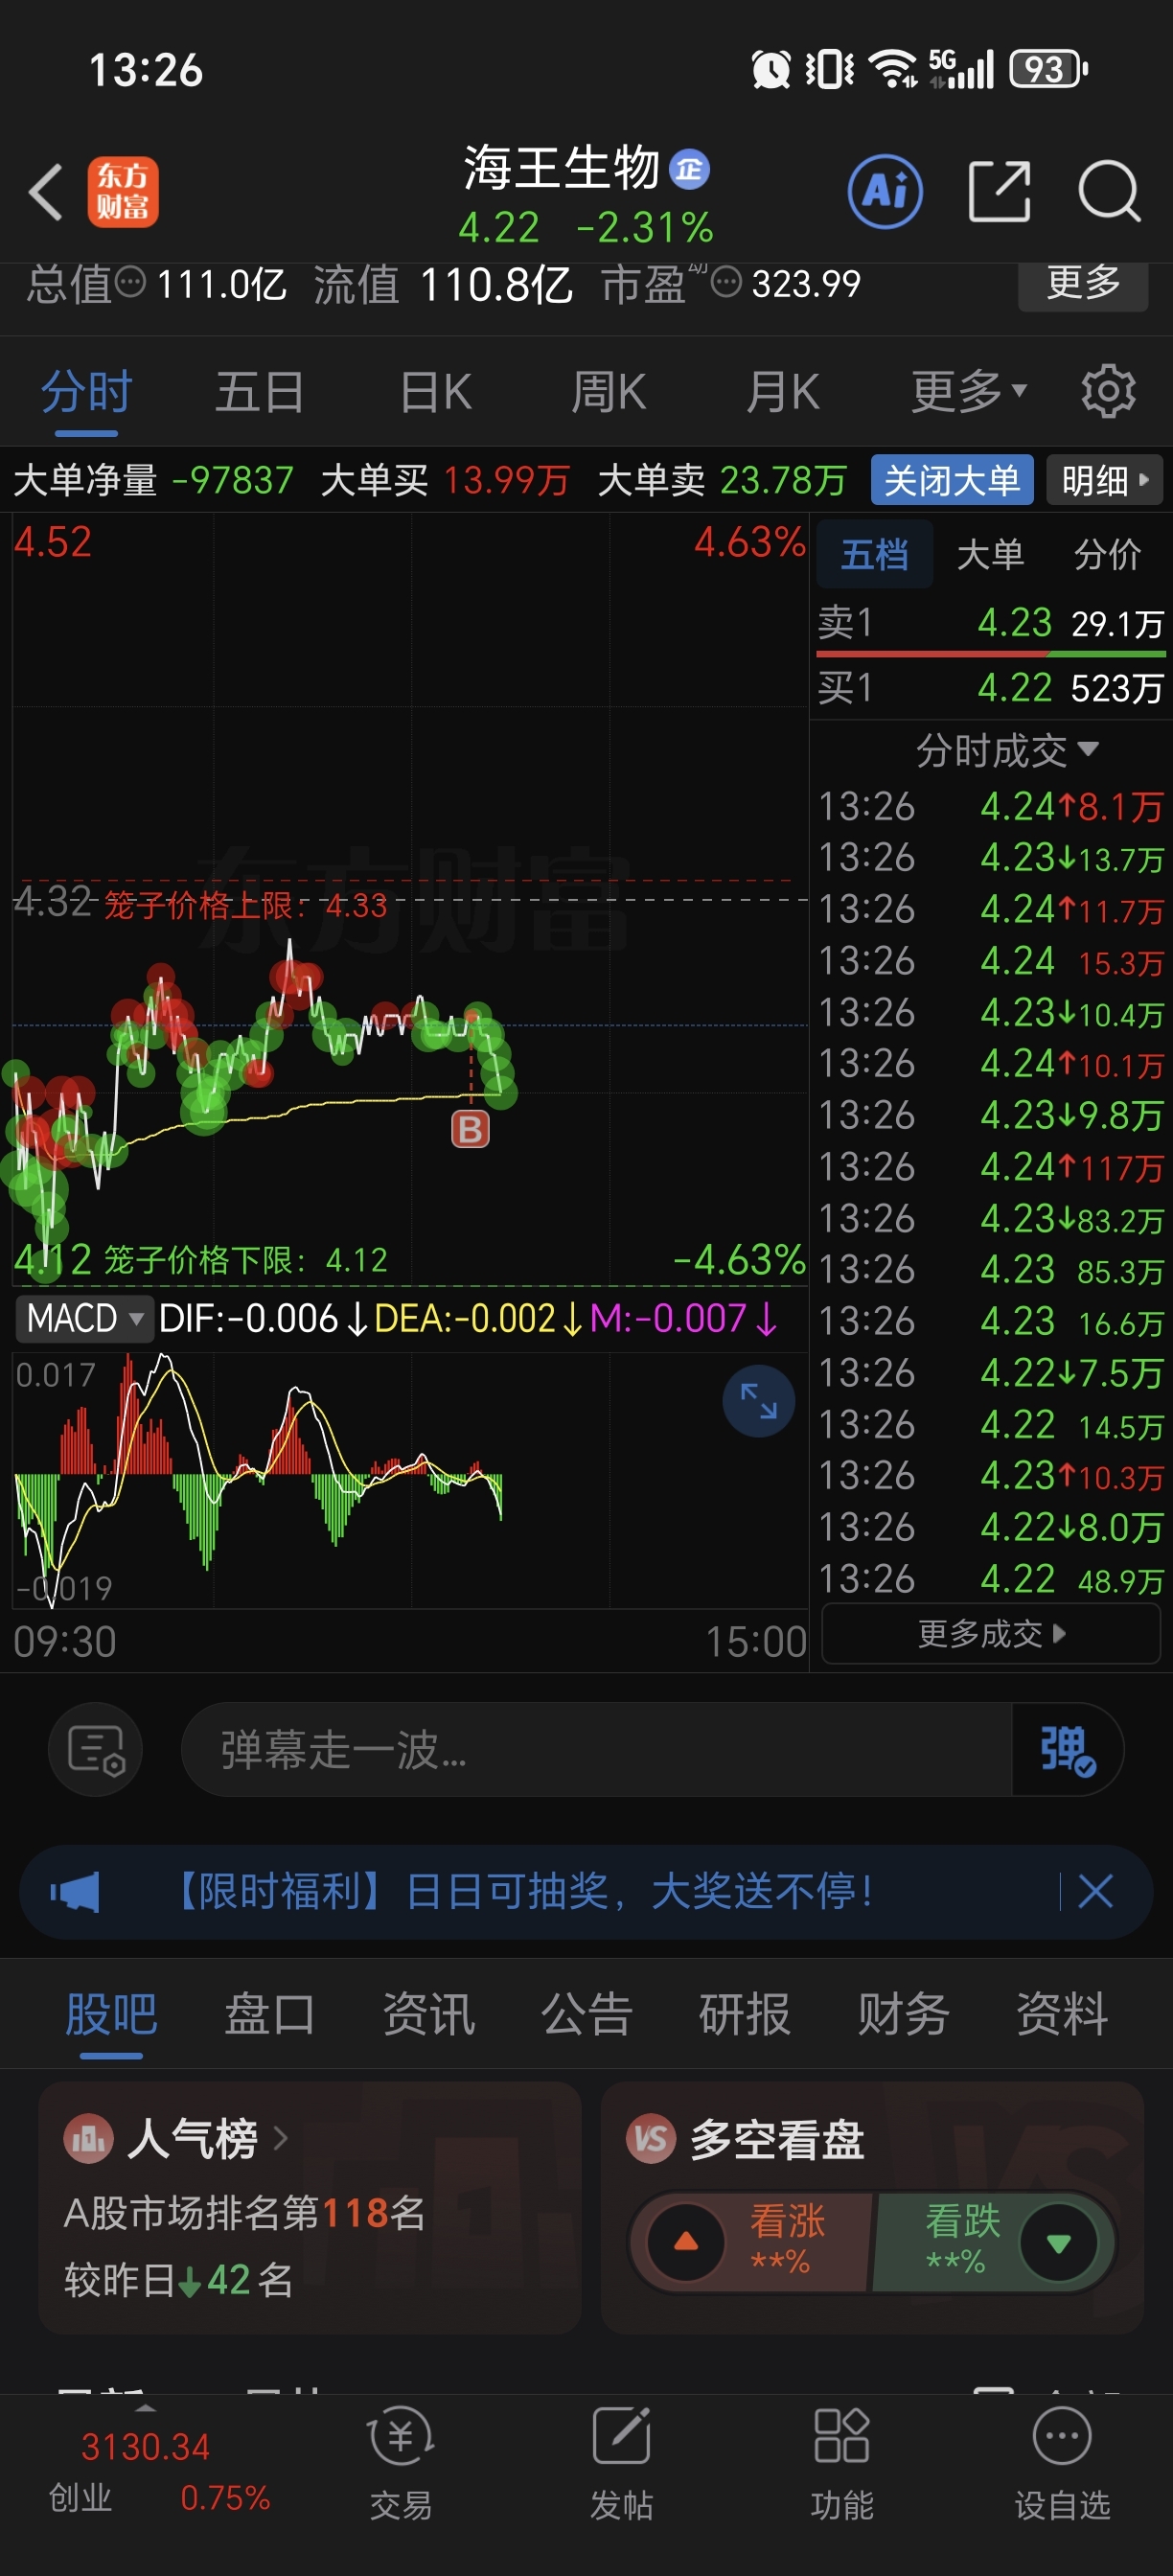Open the 更多 chart period dropdown
Image resolution: width=1173 pixels, height=2576 pixels.
[x=969, y=391]
